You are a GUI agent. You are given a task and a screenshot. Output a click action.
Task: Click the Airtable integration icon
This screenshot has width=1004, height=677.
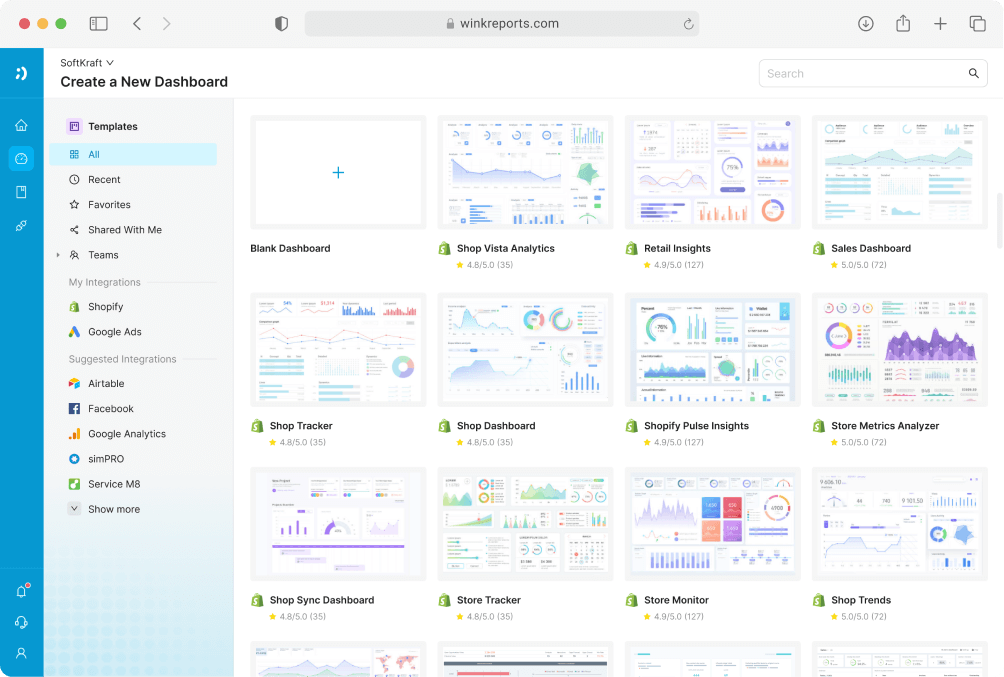(x=74, y=384)
